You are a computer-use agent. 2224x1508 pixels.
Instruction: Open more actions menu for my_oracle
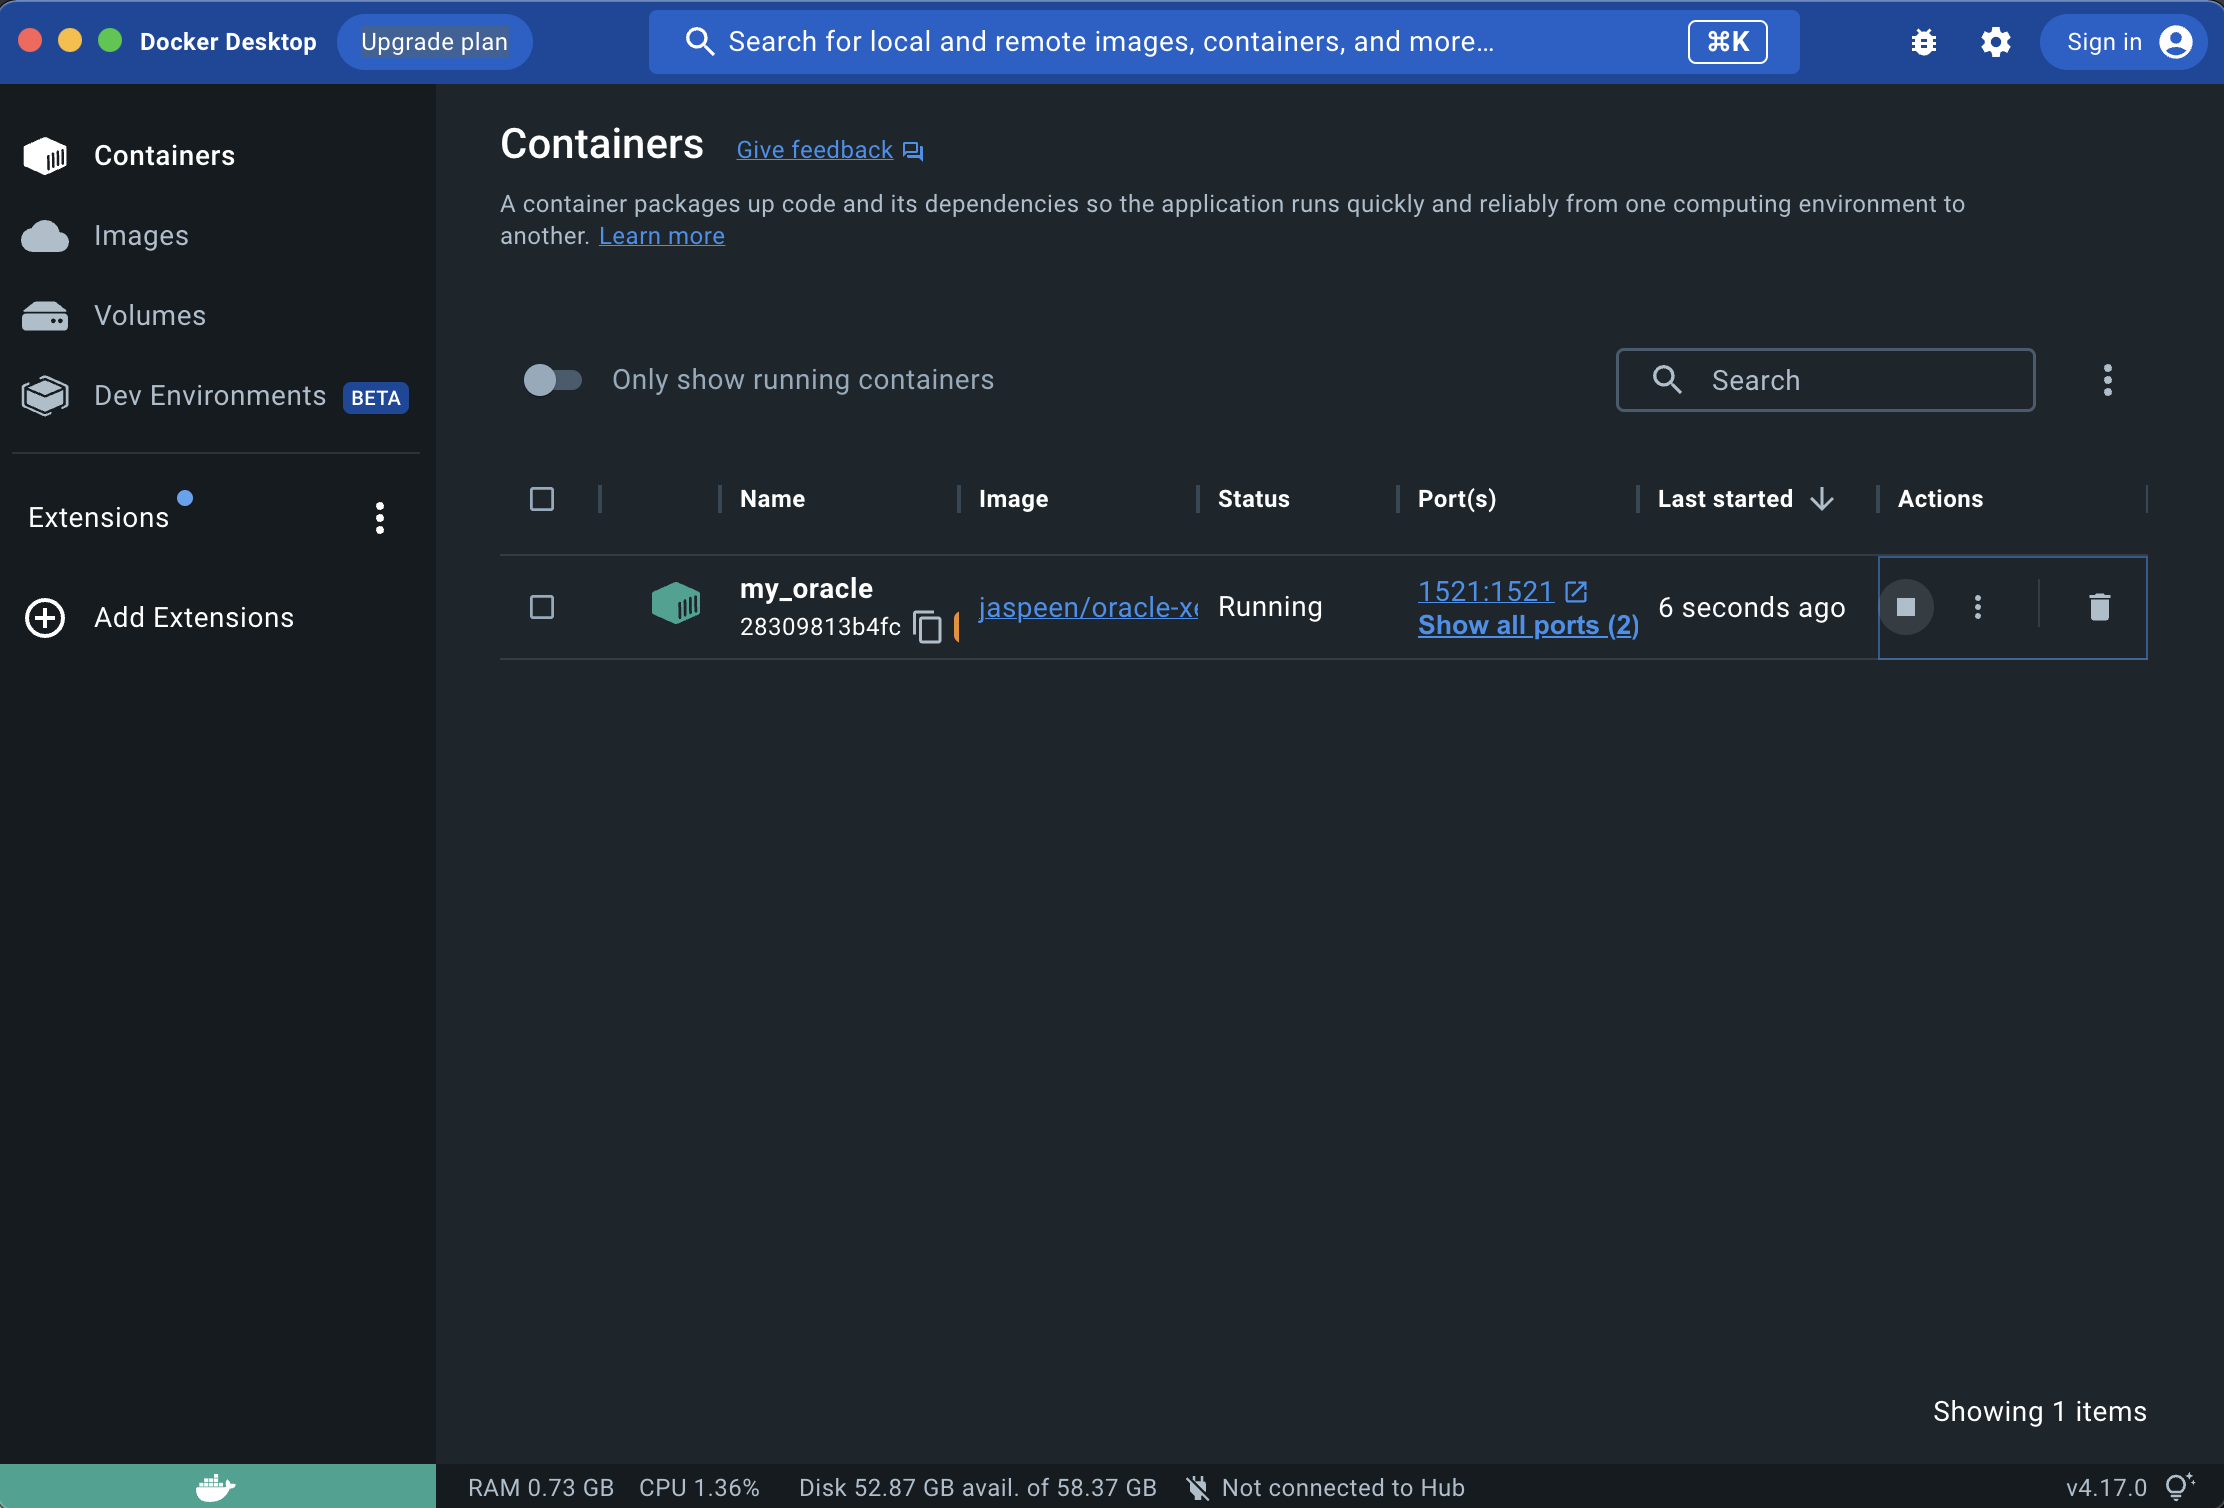[x=1977, y=607]
